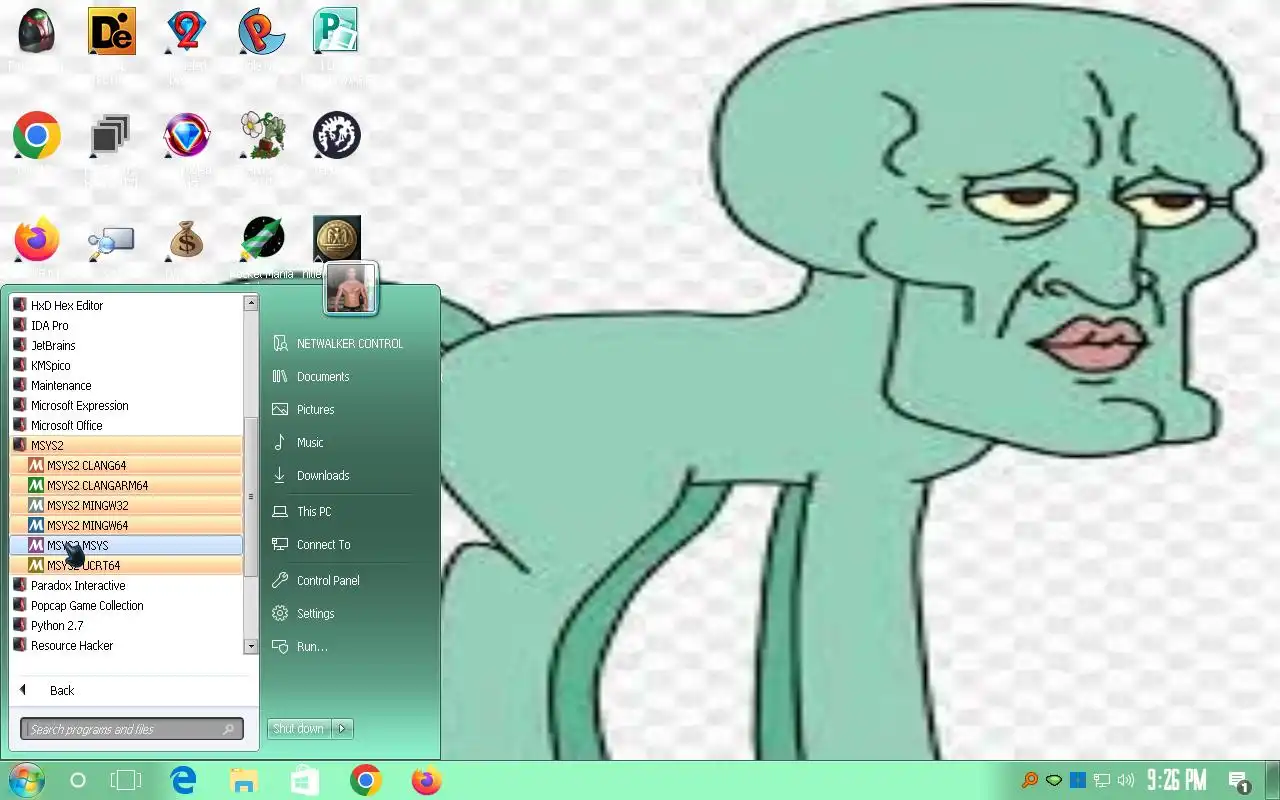Expand the HxD Hex Editor folder
Image resolution: width=1280 pixels, height=800 pixels.
pos(126,305)
